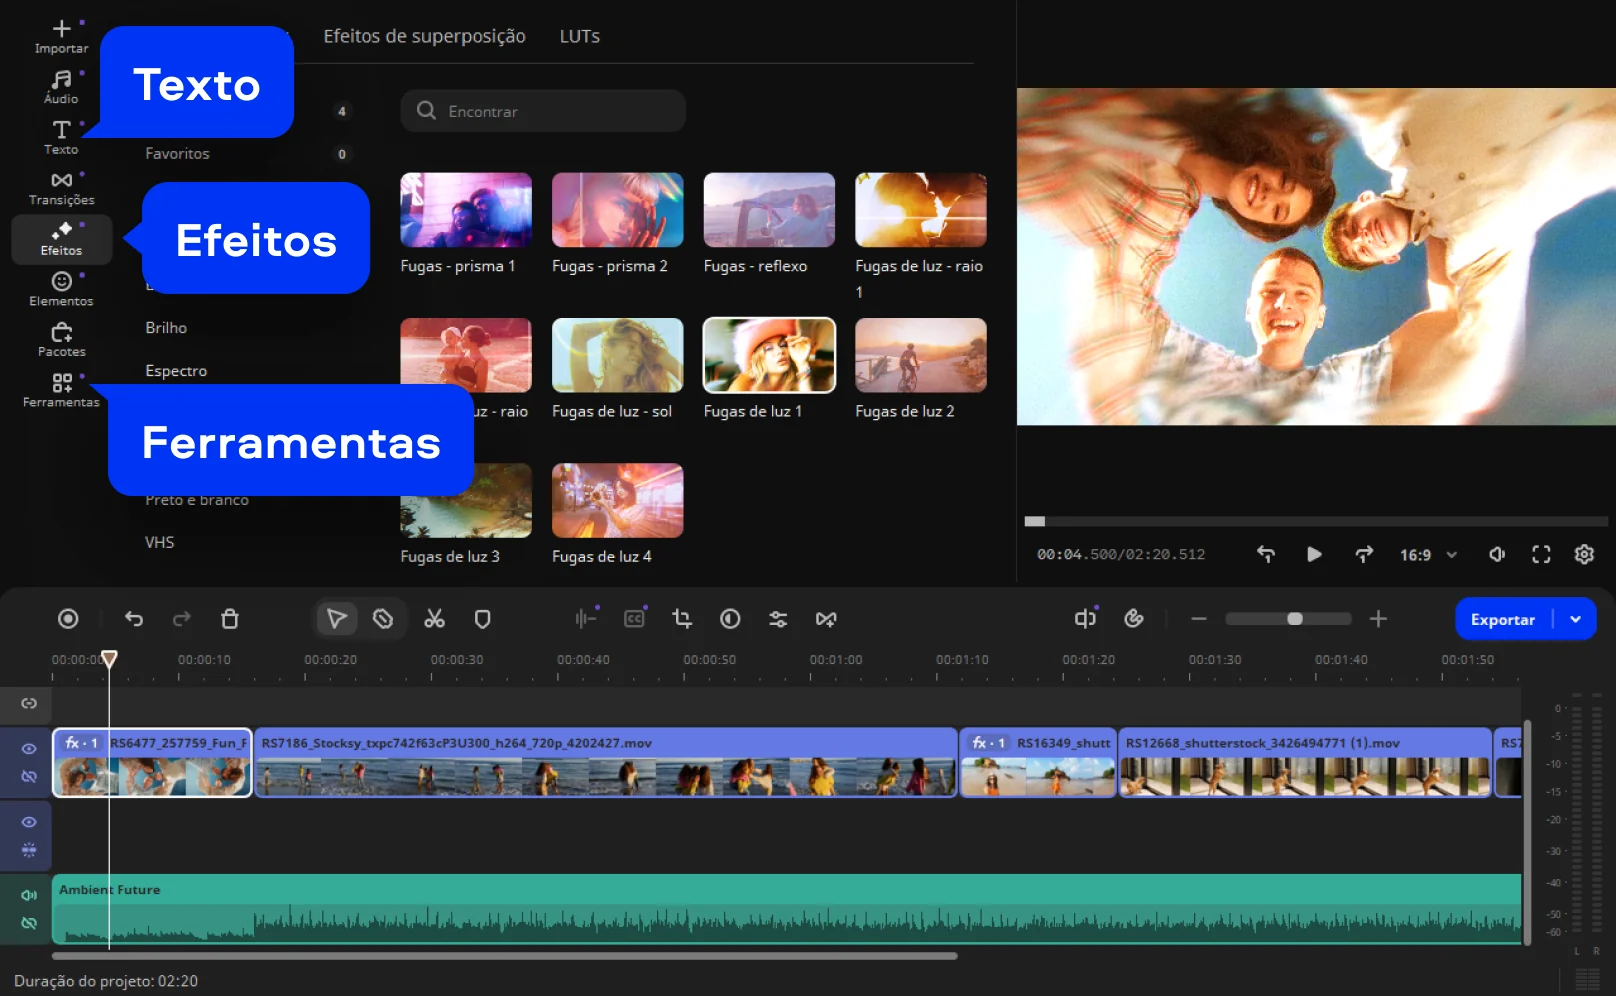
Task: Click the record button in timeline toolbar
Action: [68, 619]
